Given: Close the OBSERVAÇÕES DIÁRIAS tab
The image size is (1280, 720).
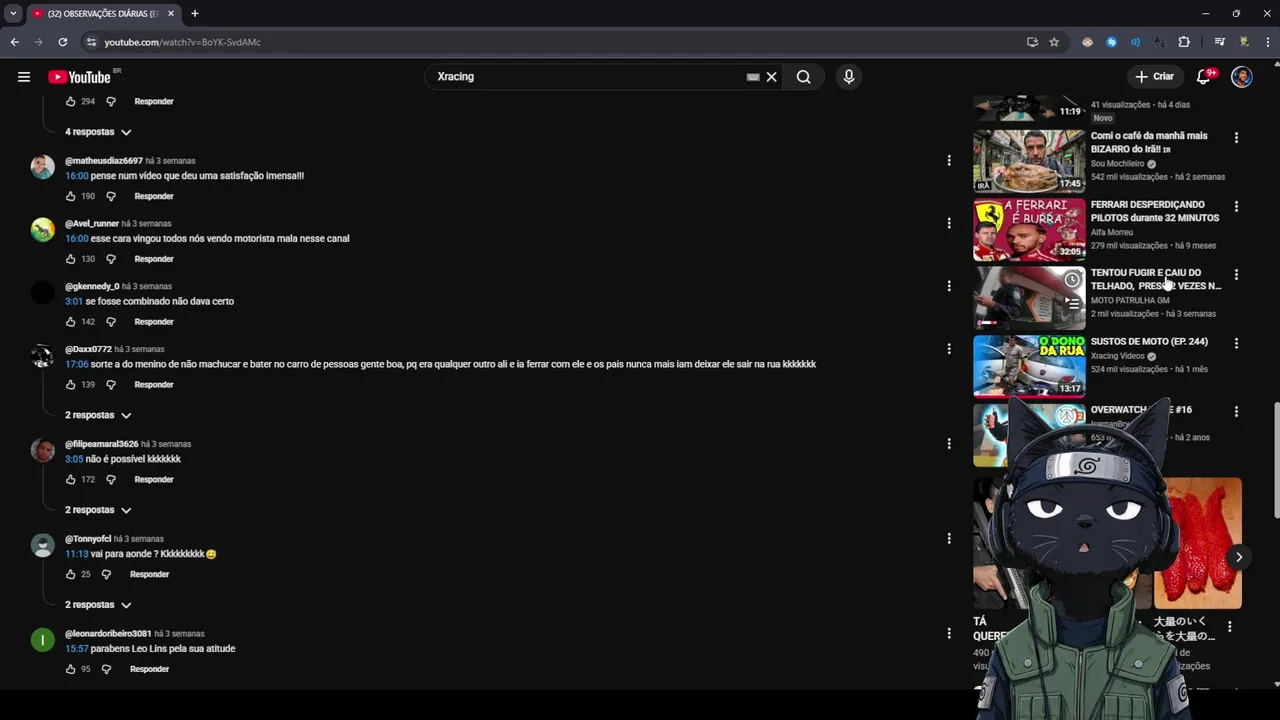Looking at the screenshot, I should (171, 14).
